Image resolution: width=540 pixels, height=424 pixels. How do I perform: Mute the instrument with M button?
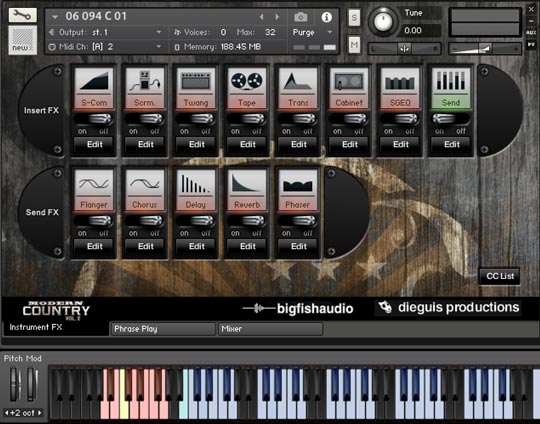point(354,44)
